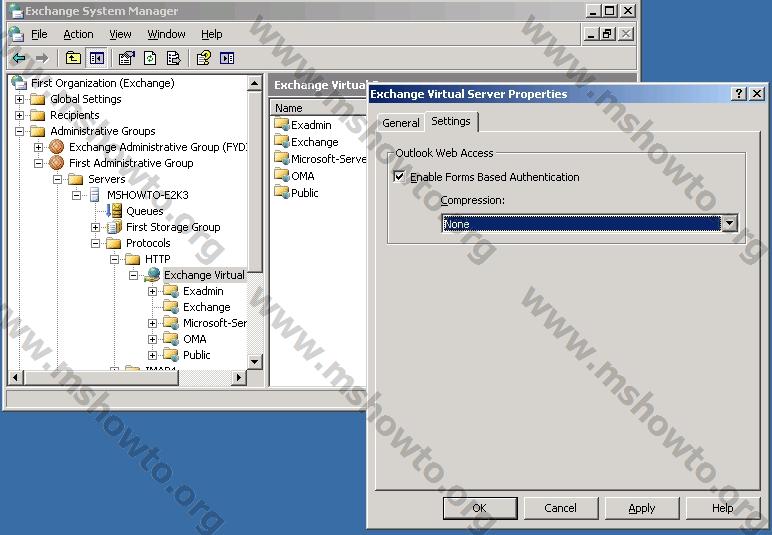Click the Properties toolbar icon
Image resolution: width=772 pixels, height=535 pixels.
coord(127,58)
